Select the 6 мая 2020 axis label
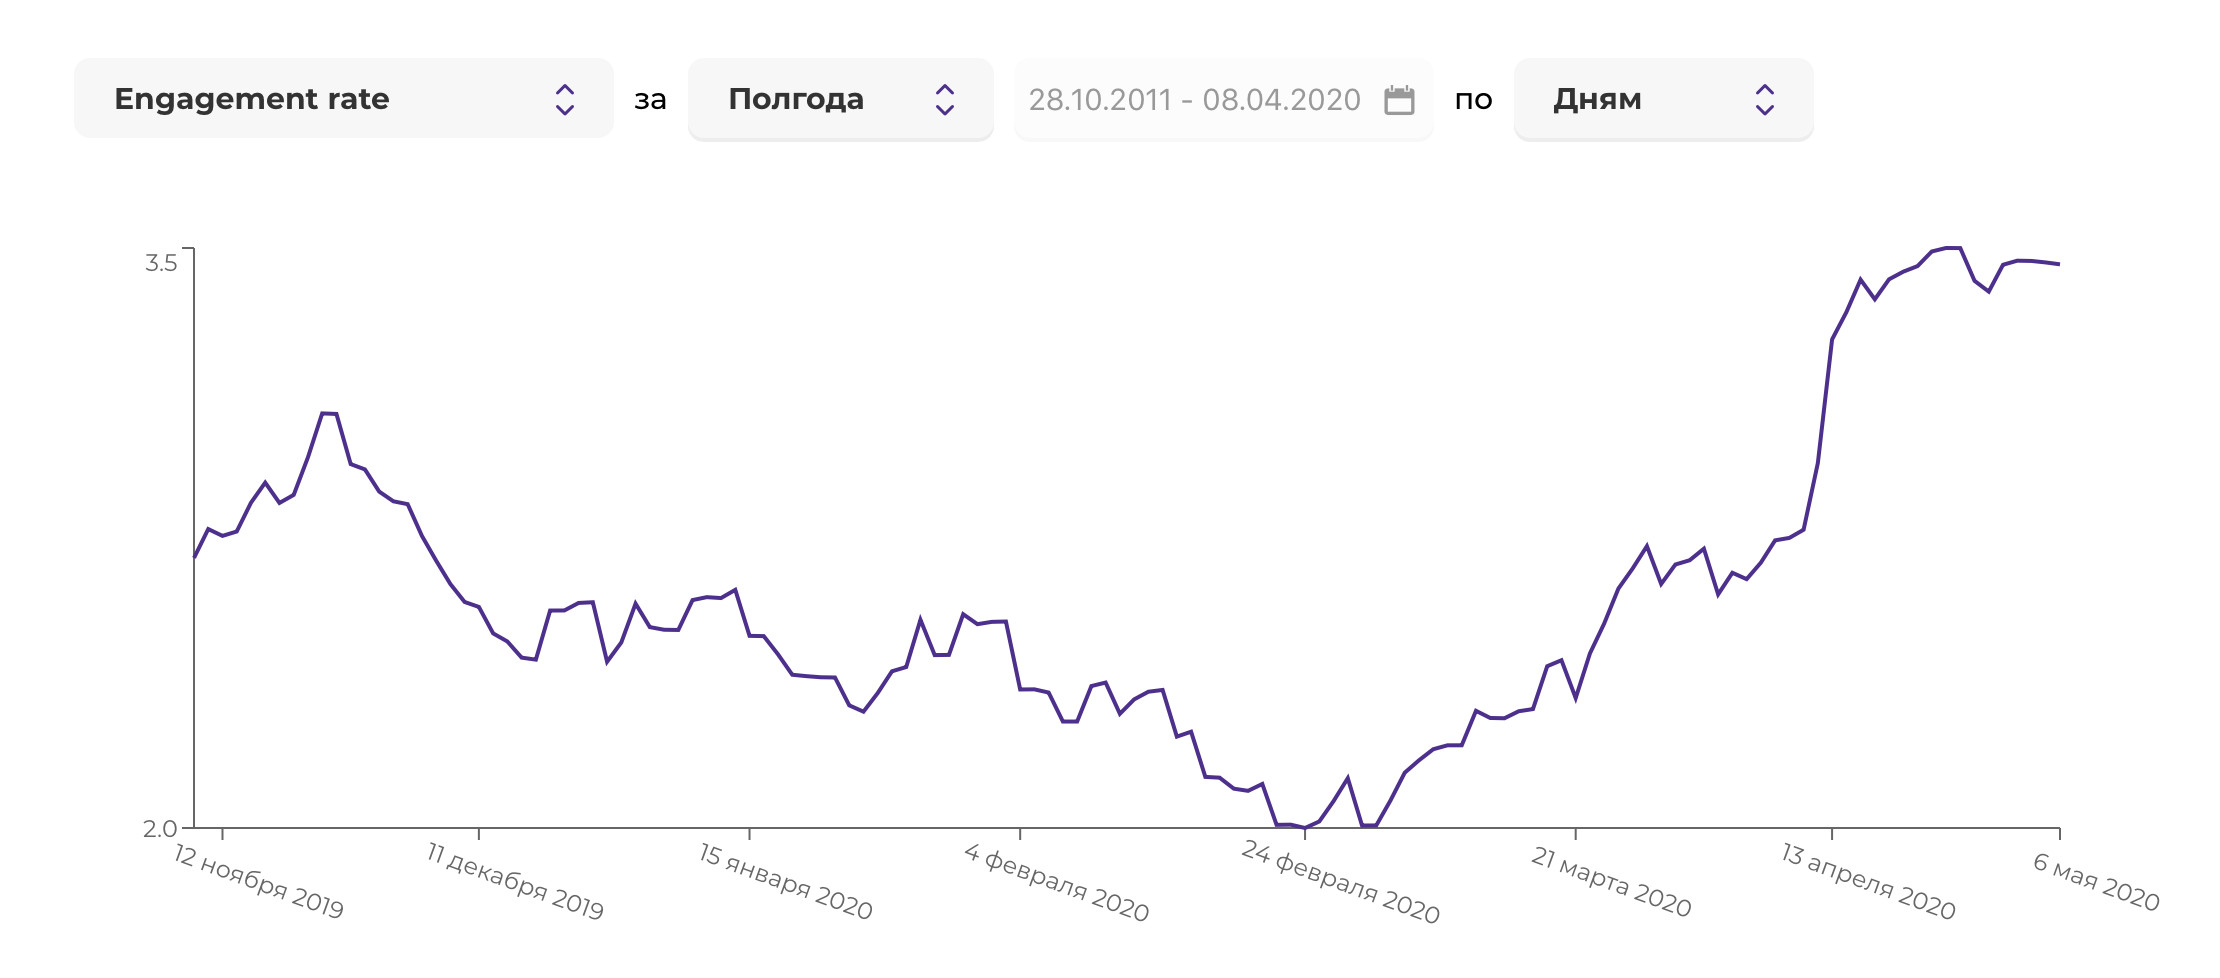The height and width of the screenshot is (978, 2220). point(2096,881)
